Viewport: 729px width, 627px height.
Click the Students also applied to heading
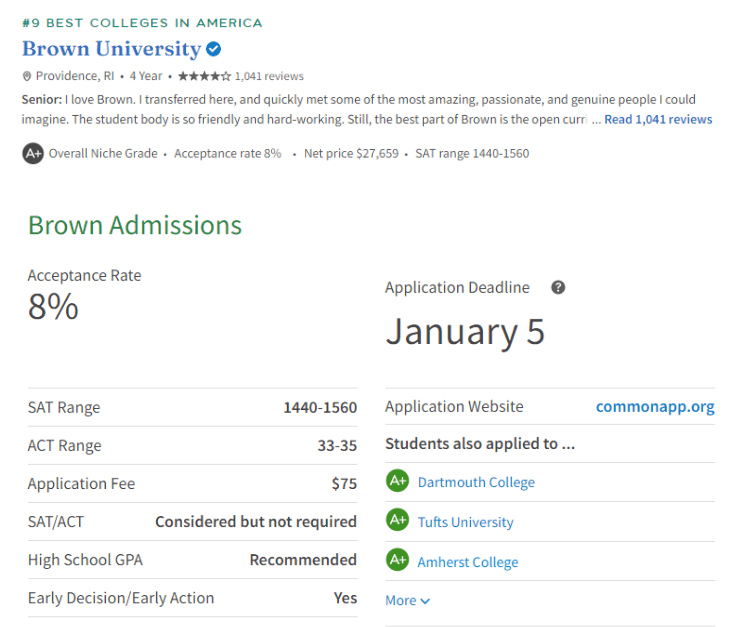click(480, 444)
